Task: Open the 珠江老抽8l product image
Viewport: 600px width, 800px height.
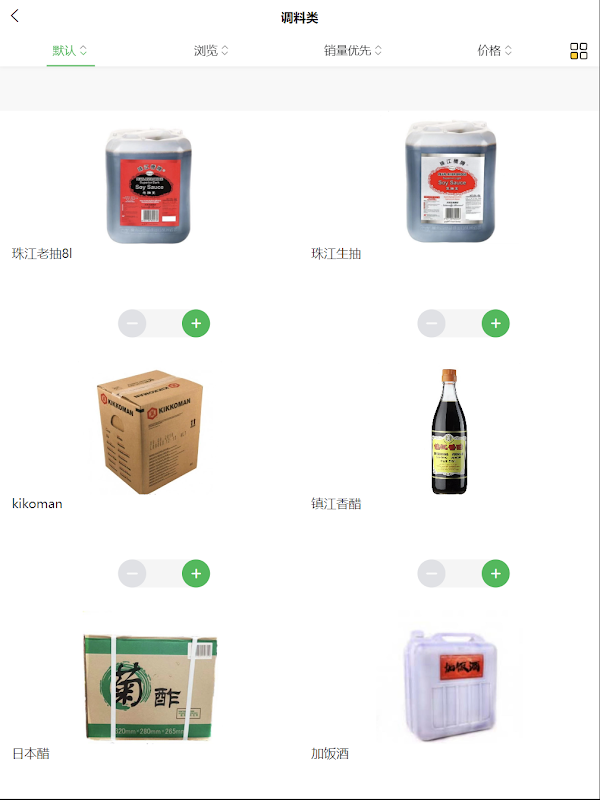Action: click(x=148, y=185)
